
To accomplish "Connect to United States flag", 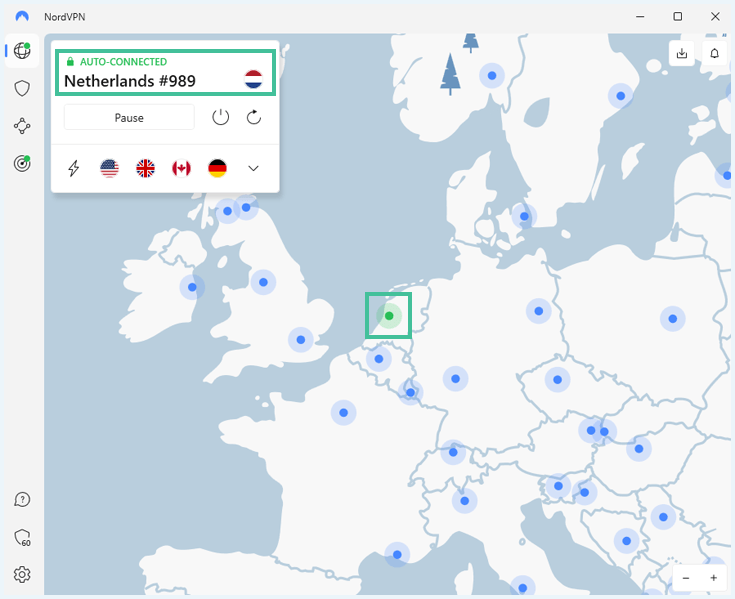I will pos(109,168).
